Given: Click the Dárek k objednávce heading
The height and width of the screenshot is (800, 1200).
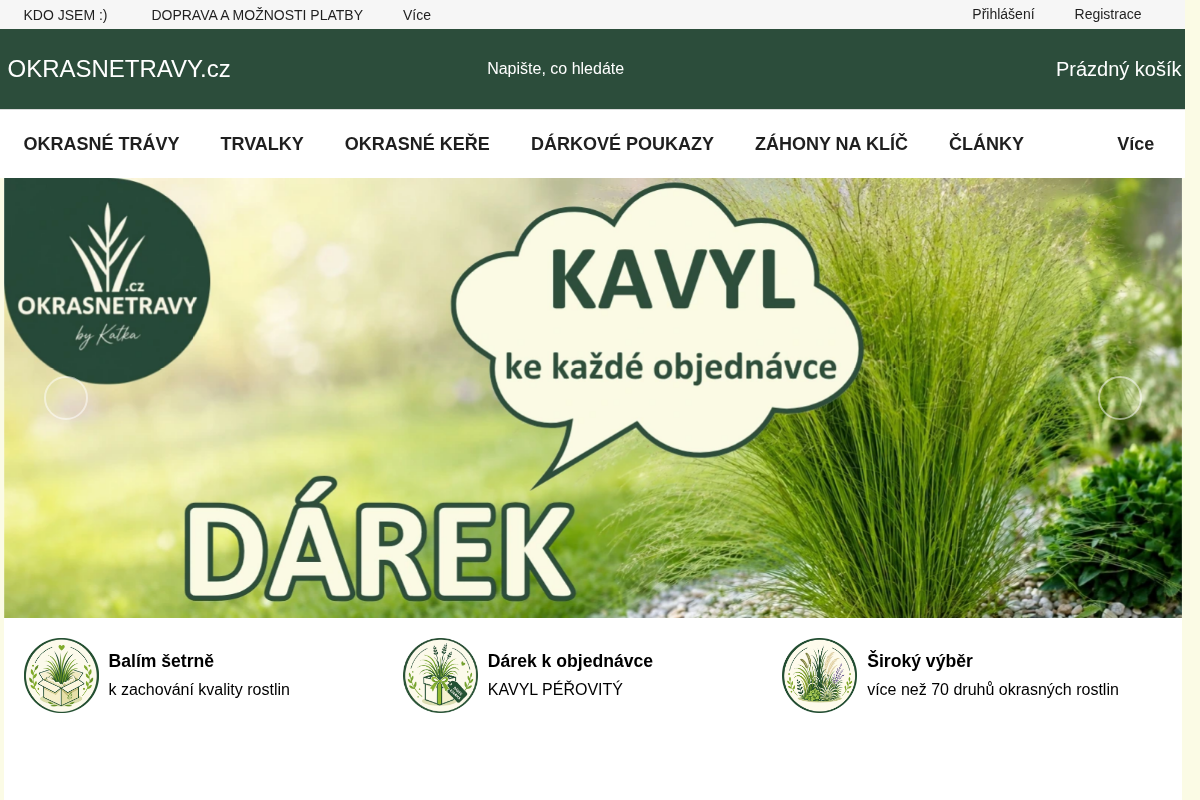Looking at the screenshot, I should click(x=570, y=661).
